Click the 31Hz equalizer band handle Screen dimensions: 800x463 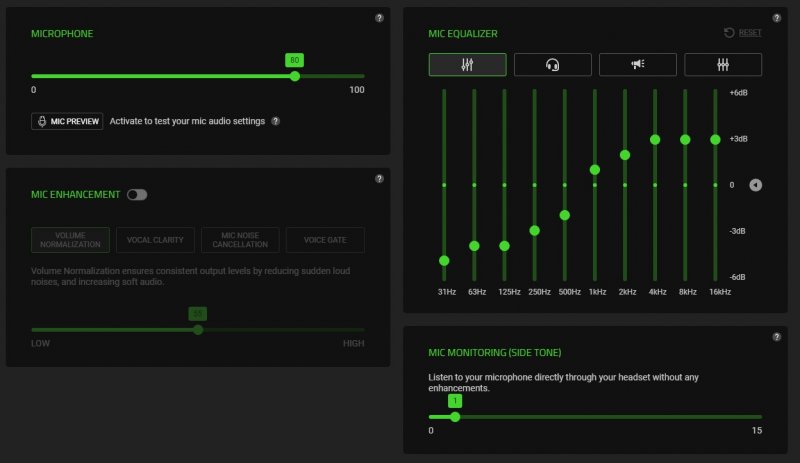click(444, 261)
